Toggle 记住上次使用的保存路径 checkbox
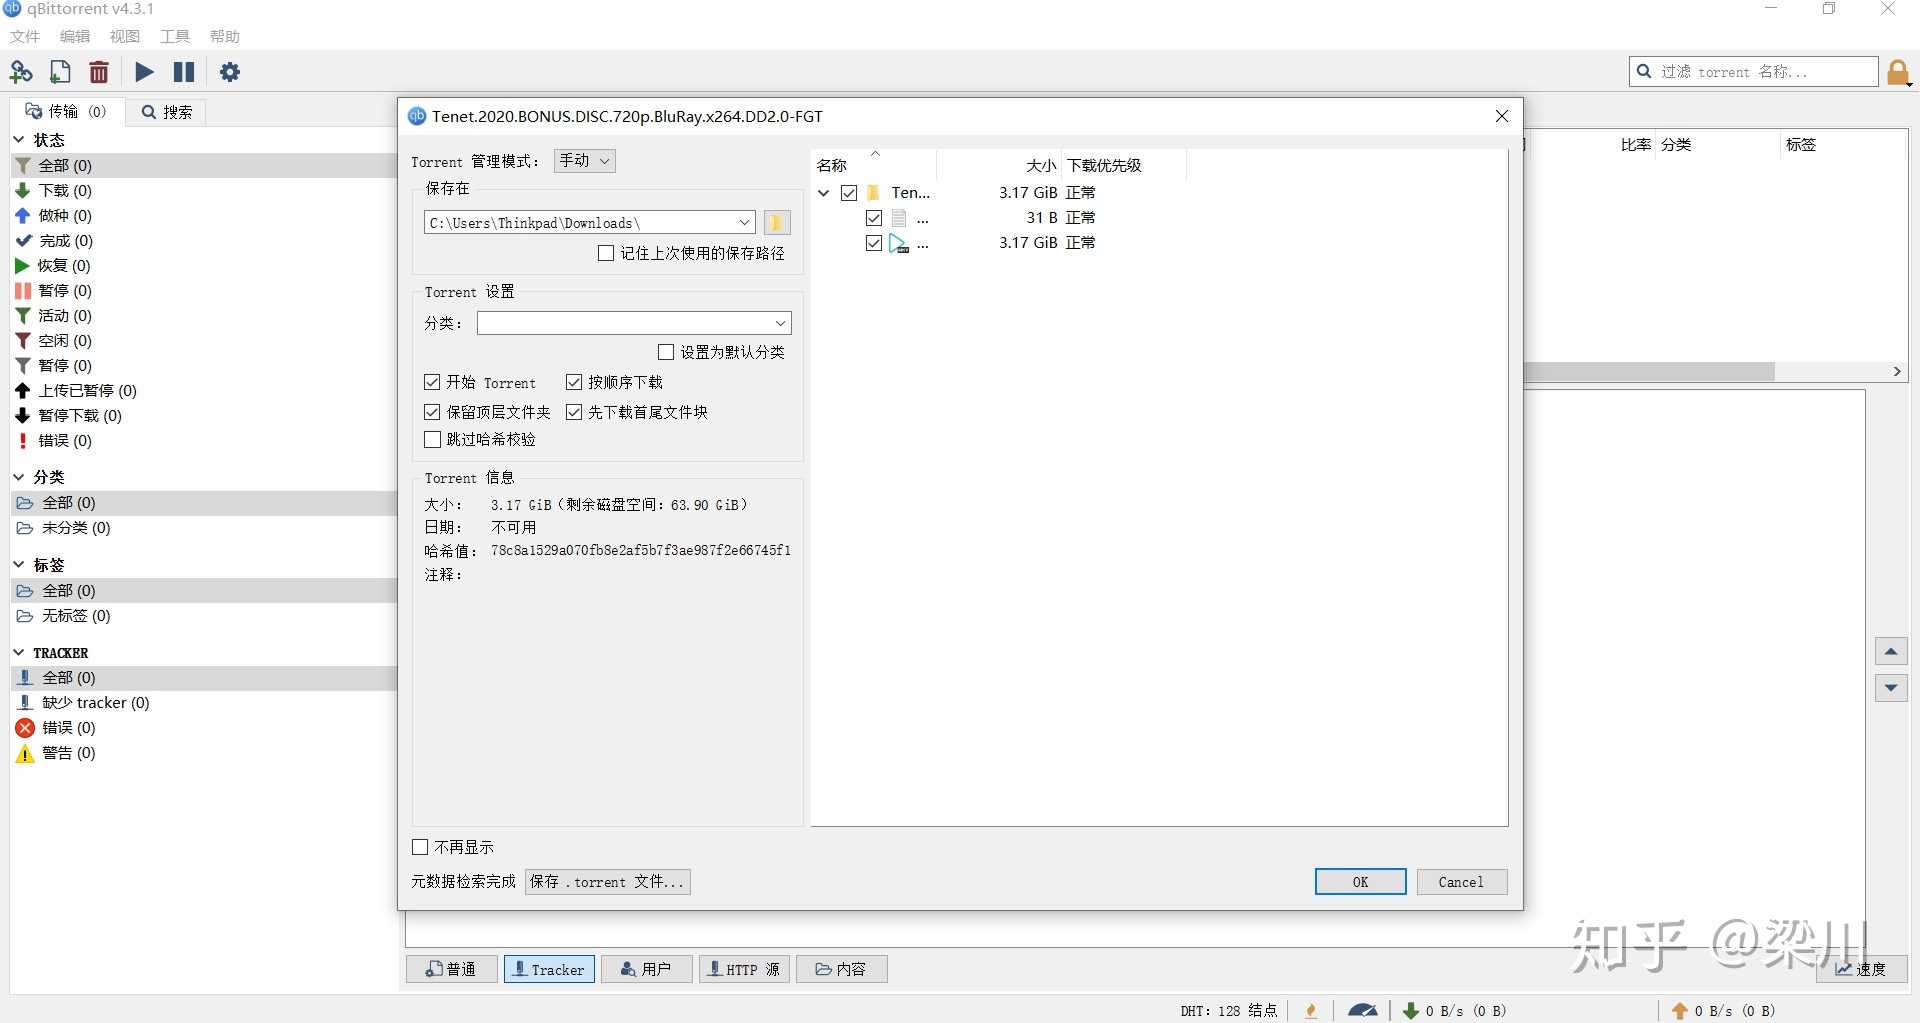Screen dimensions: 1920x1023 pos(606,253)
